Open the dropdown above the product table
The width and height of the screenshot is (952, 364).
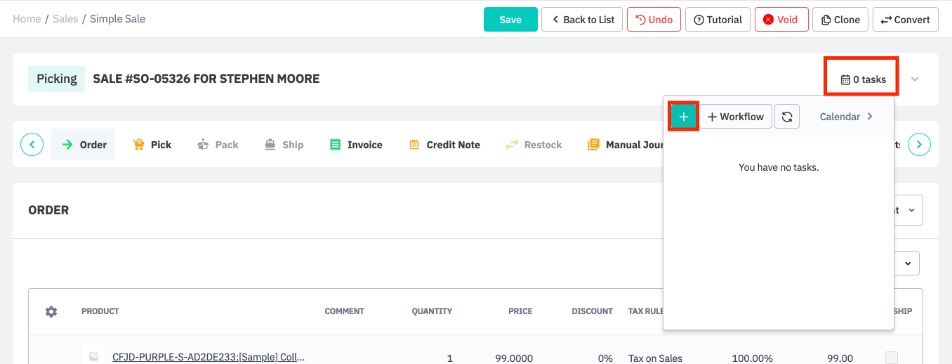pos(907,263)
